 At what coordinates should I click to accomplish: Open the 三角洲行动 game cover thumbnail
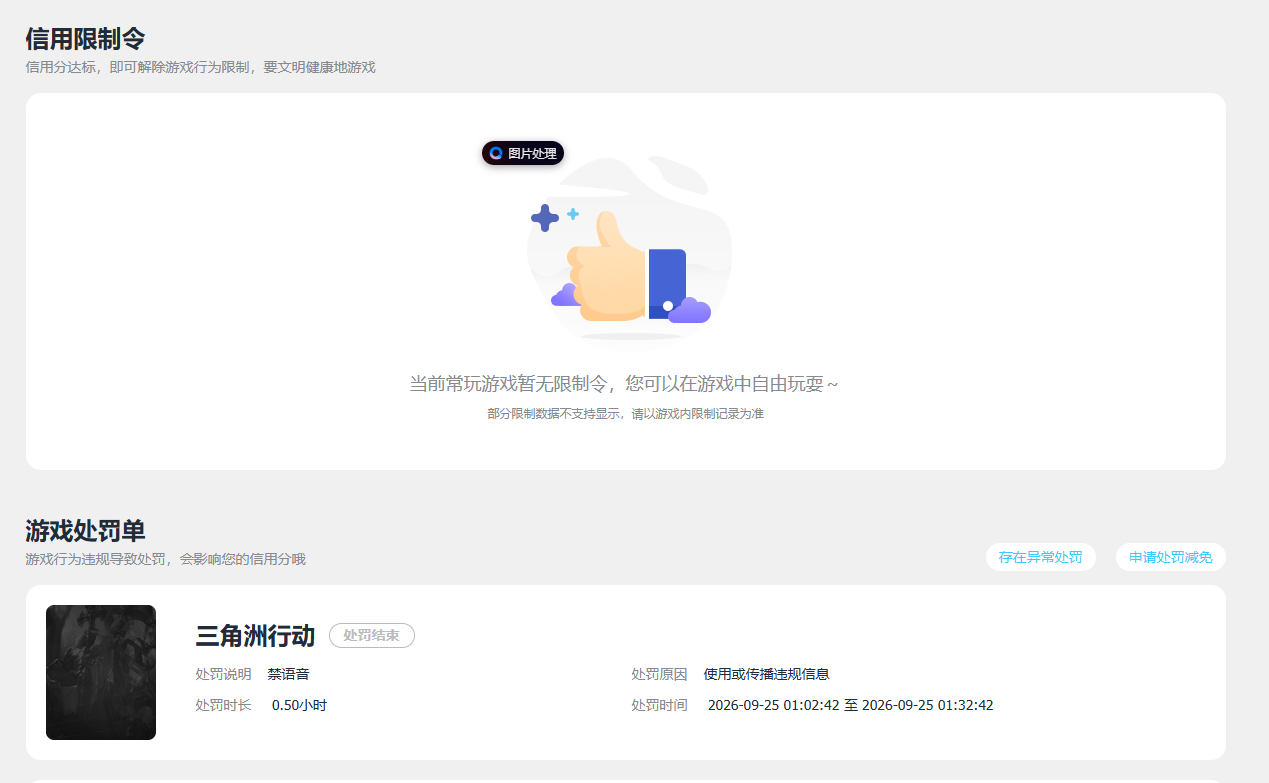[x=101, y=672]
